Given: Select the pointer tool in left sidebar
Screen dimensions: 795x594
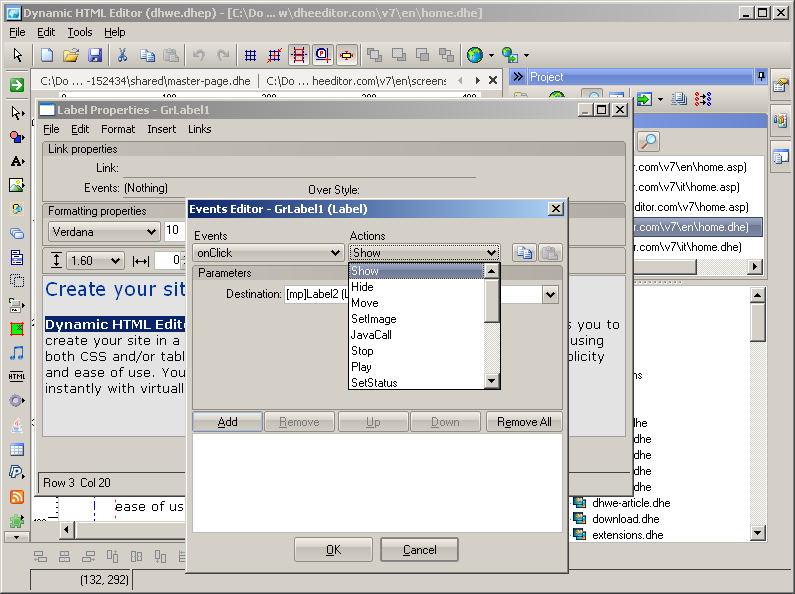Looking at the screenshot, I should (17, 113).
